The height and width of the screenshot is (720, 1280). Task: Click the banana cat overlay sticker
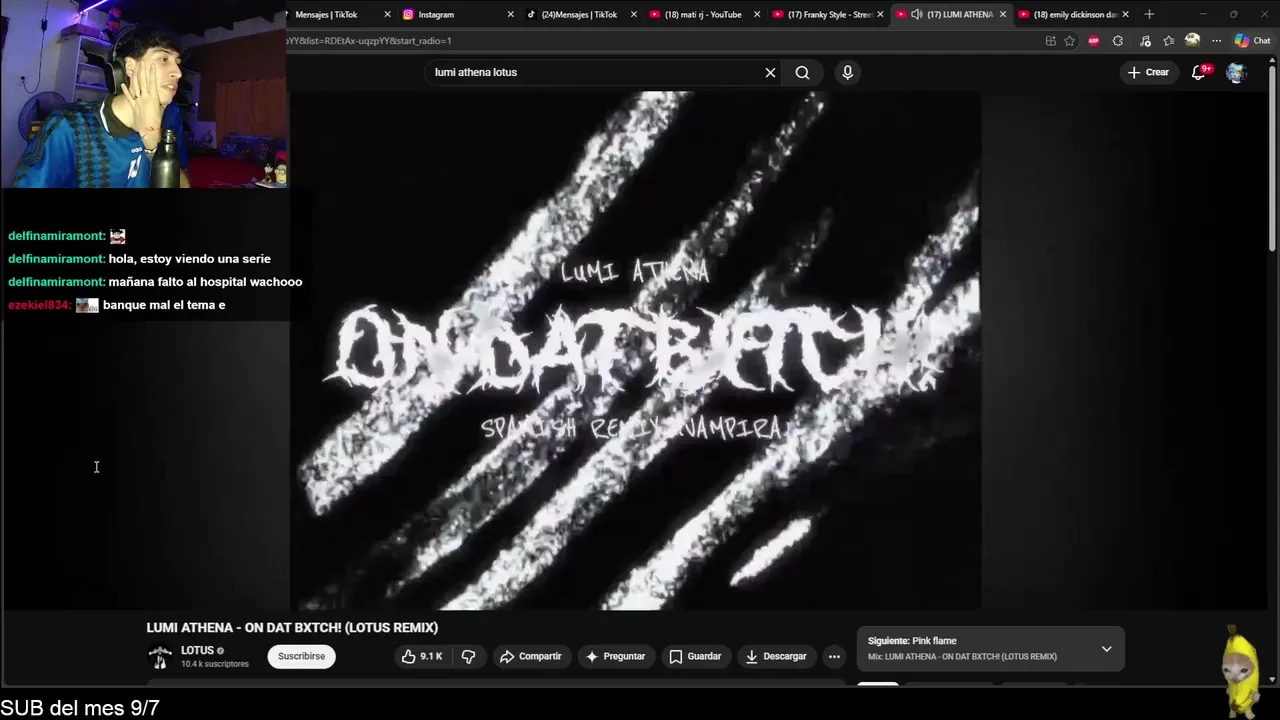(x=1240, y=669)
